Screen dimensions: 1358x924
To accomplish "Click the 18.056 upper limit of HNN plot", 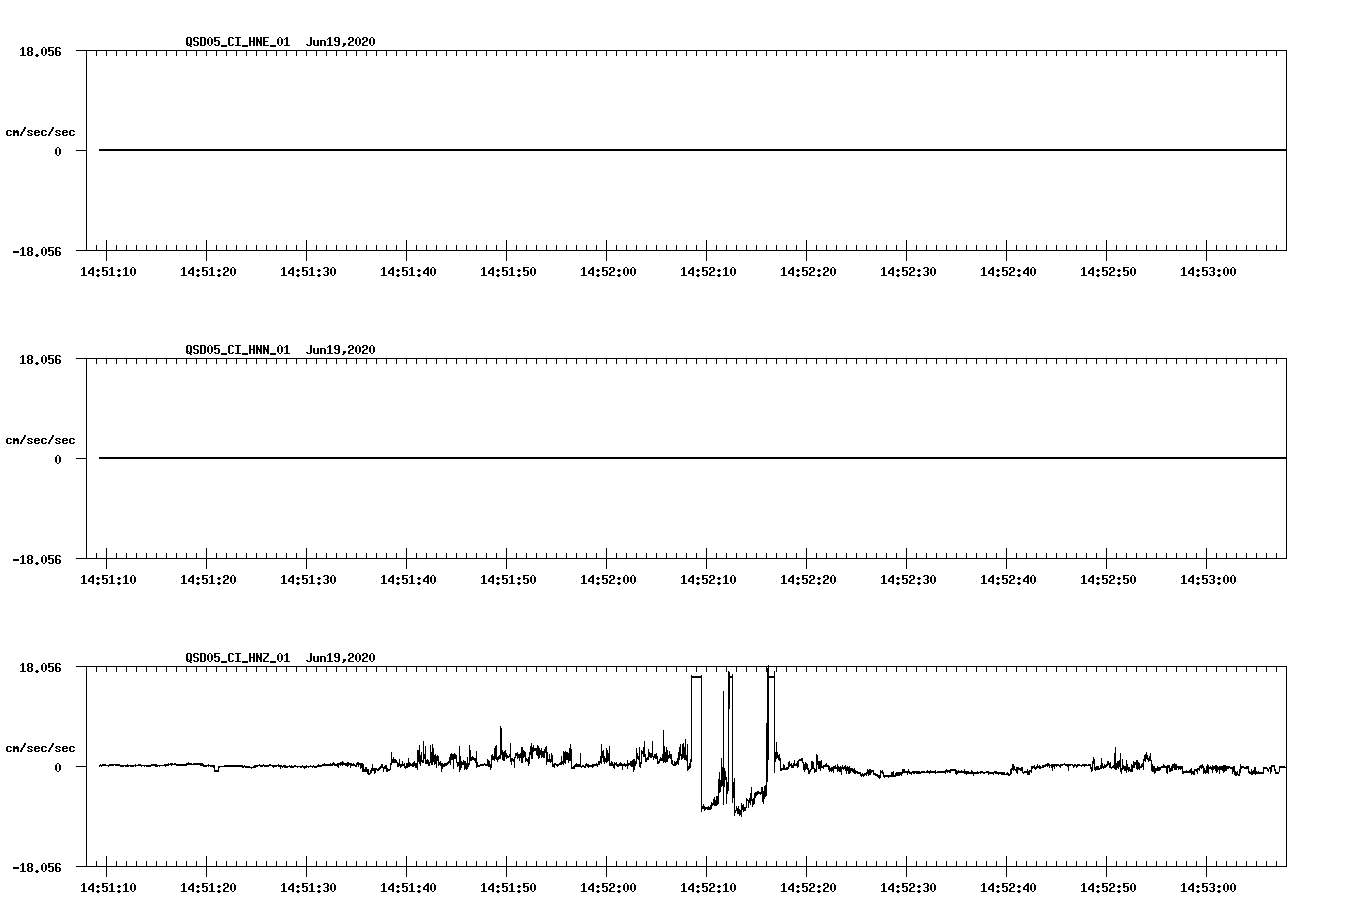I will [40, 359].
